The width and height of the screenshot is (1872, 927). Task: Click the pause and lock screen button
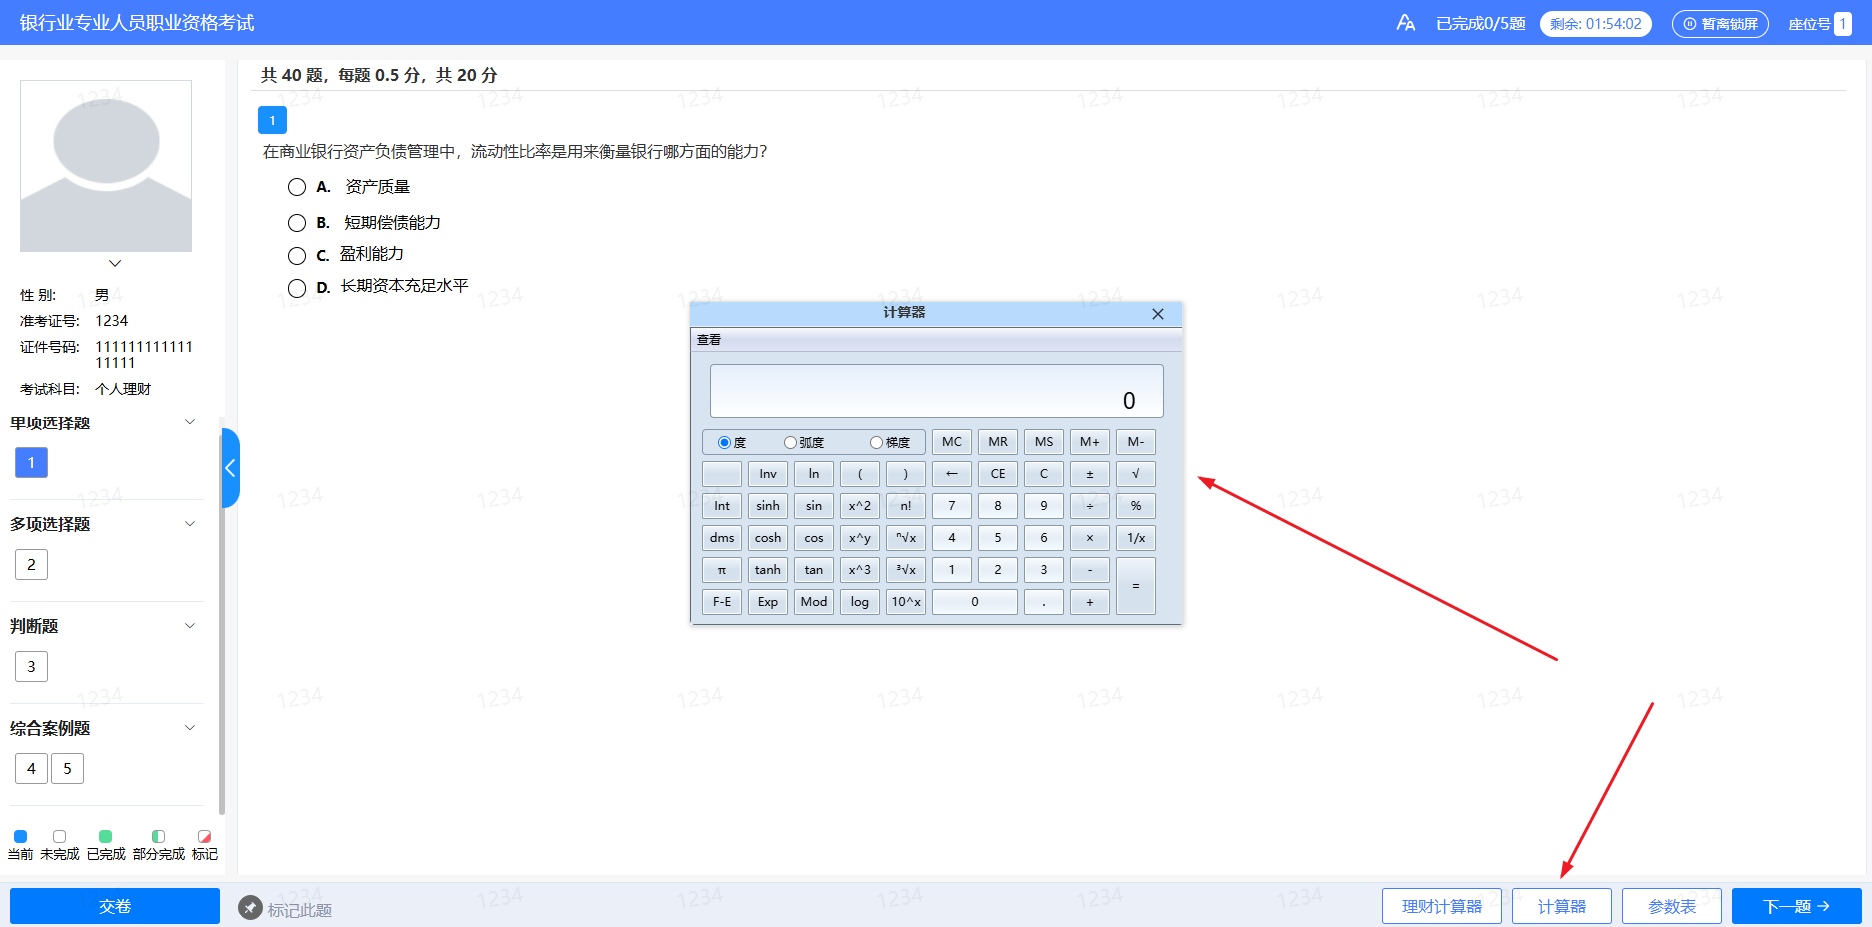tap(1720, 24)
